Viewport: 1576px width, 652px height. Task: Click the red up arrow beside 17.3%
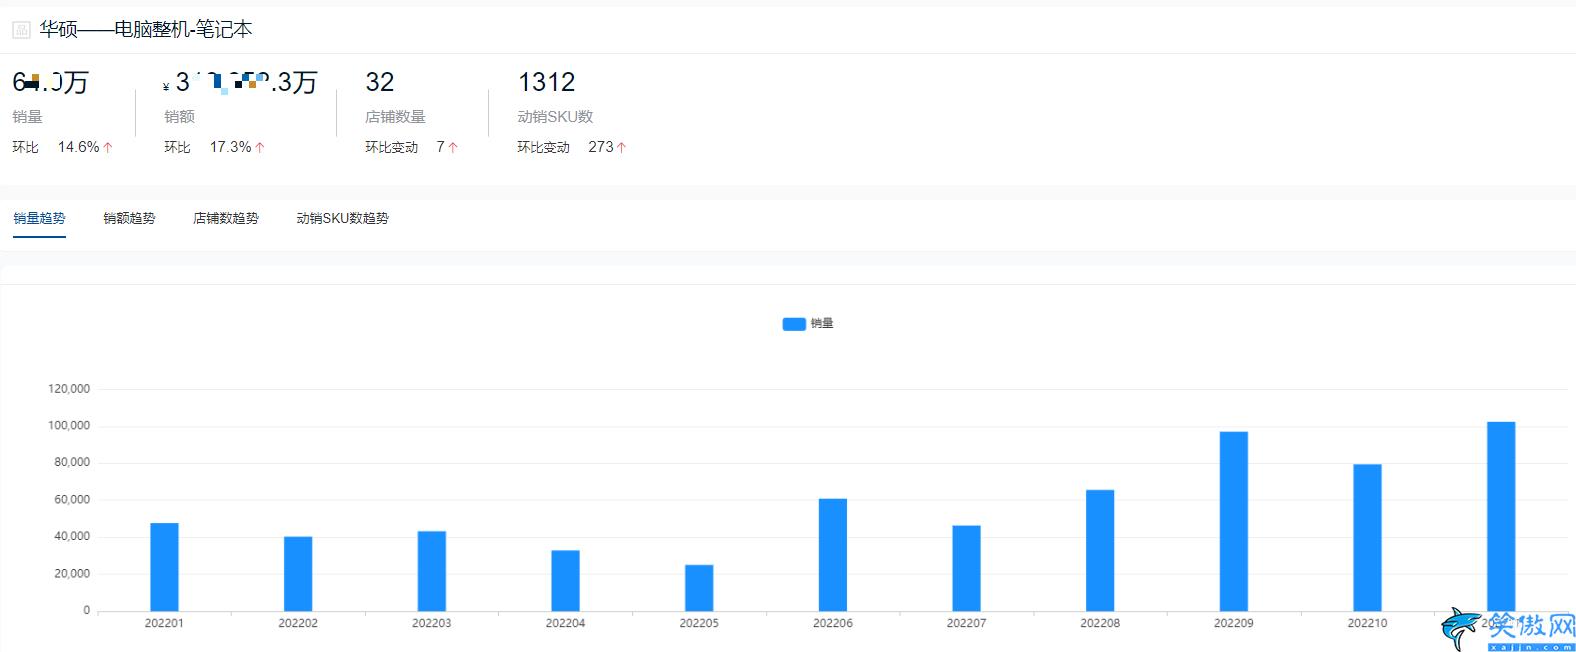pos(260,147)
